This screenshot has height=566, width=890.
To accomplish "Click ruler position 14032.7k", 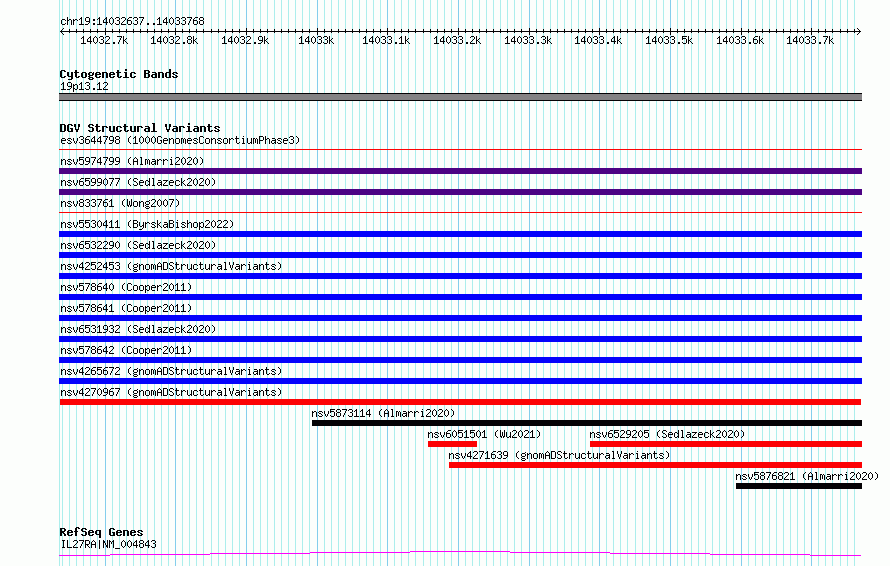I will point(104,40).
